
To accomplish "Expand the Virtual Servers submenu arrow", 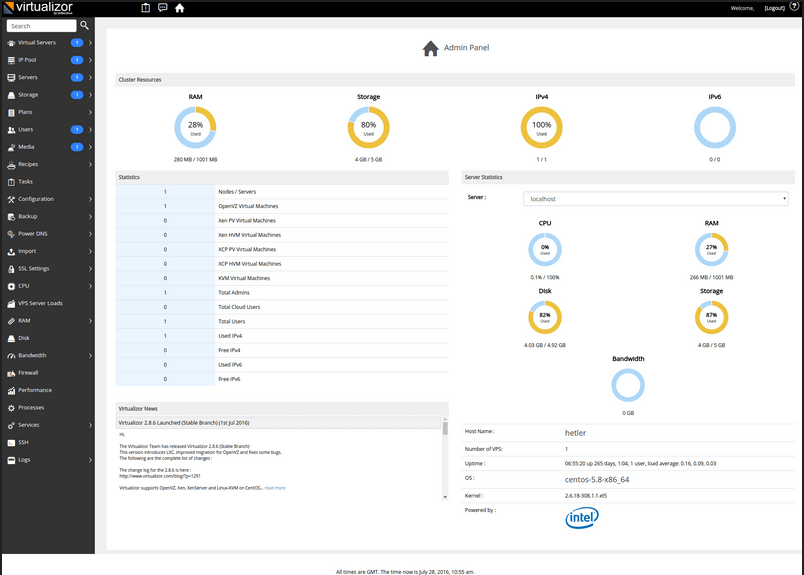I will pos(90,43).
